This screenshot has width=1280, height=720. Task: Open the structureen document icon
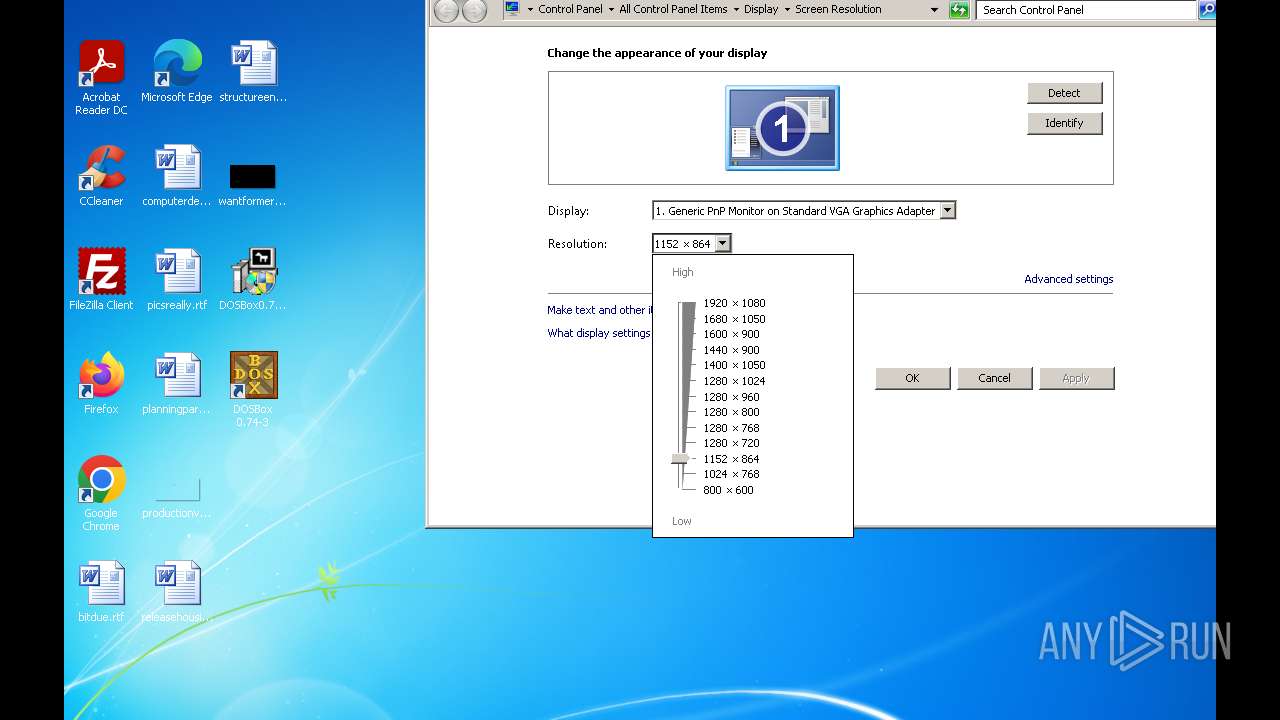pos(253,71)
